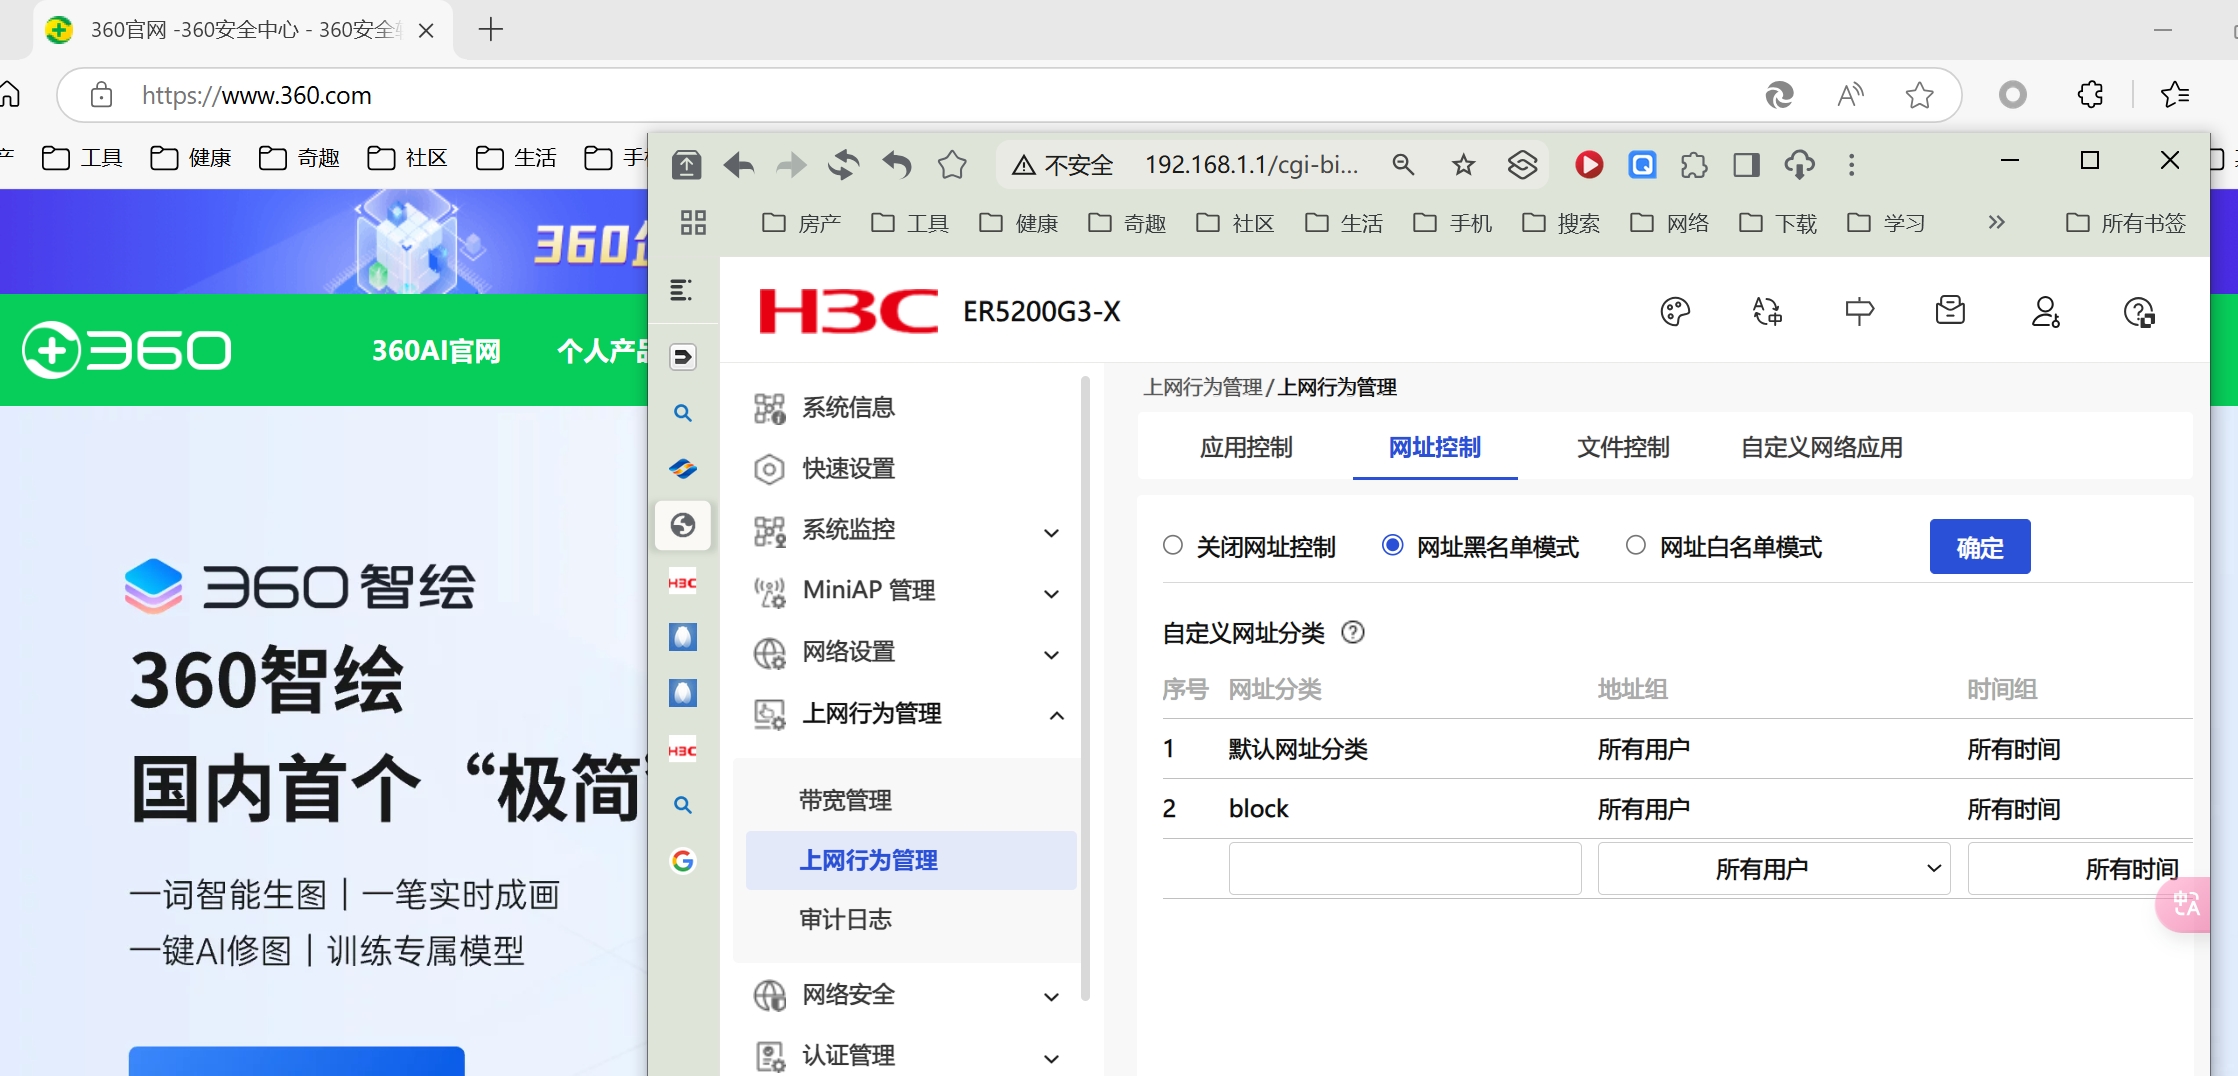
Task: Open the 所有用户 address group dropdown
Action: (1773, 869)
